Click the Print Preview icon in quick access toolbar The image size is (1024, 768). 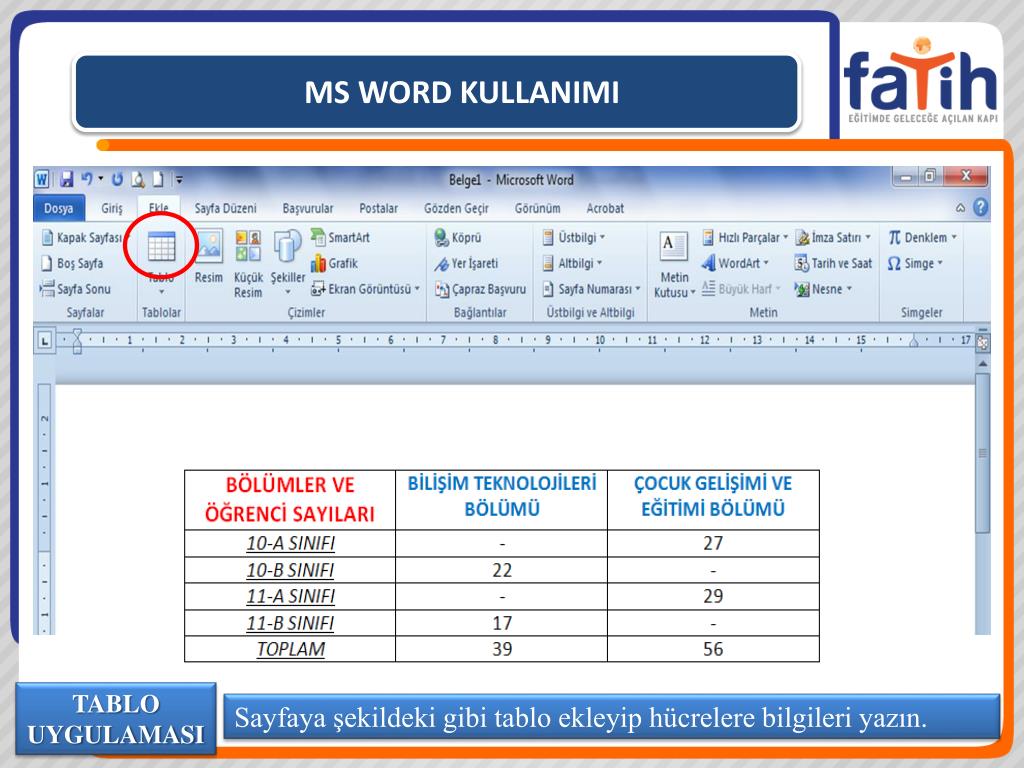point(138,179)
